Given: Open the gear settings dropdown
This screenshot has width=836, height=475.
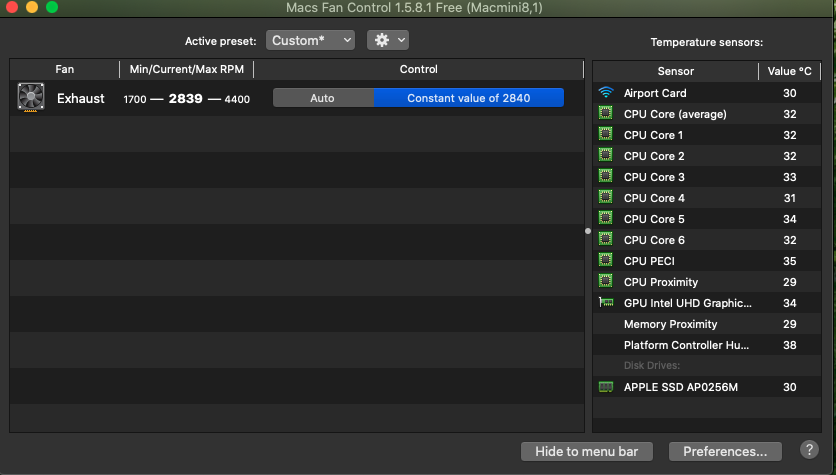Looking at the screenshot, I should point(388,40).
